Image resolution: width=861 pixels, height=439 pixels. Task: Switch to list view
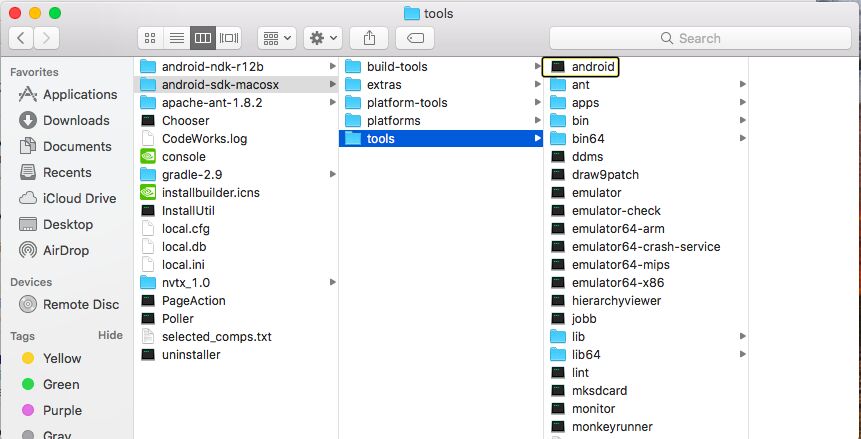pyautogui.click(x=177, y=38)
